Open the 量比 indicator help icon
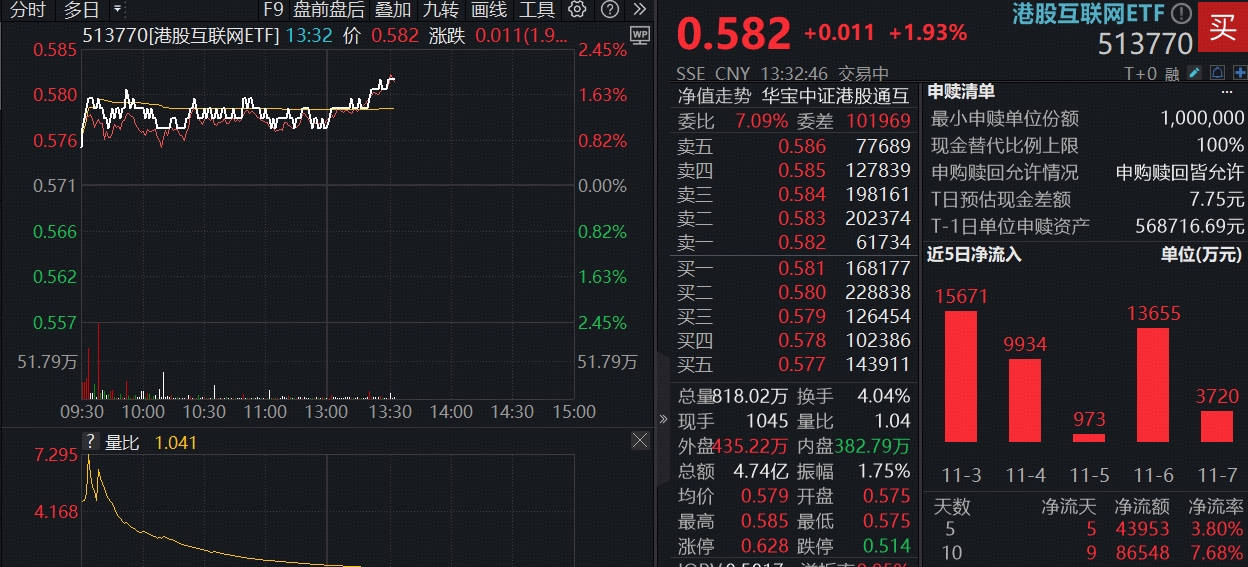This screenshot has width=1248, height=567. pos(90,442)
